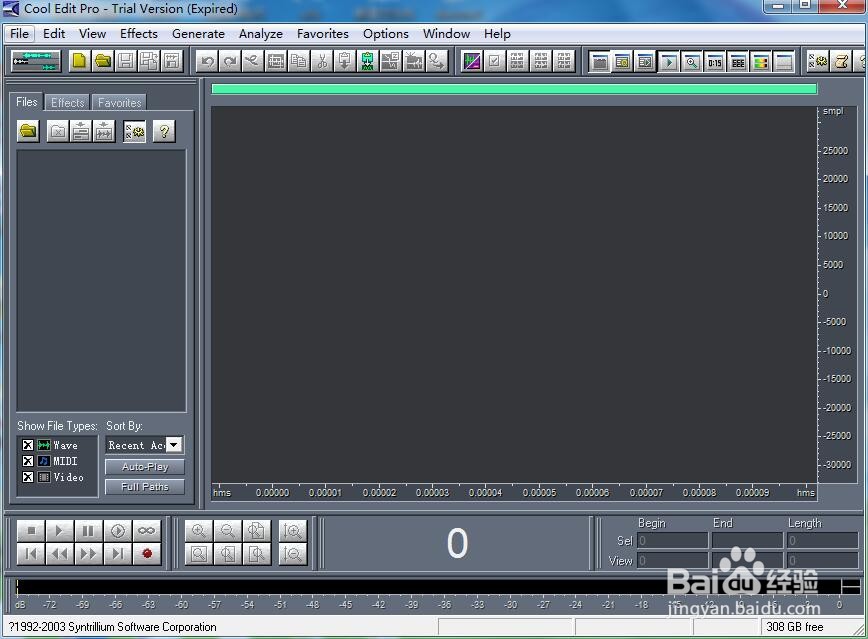Open the Sort By Recent dropdown
Image resolution: width=868 pixels, height=639 pixels.
(173, 445)
